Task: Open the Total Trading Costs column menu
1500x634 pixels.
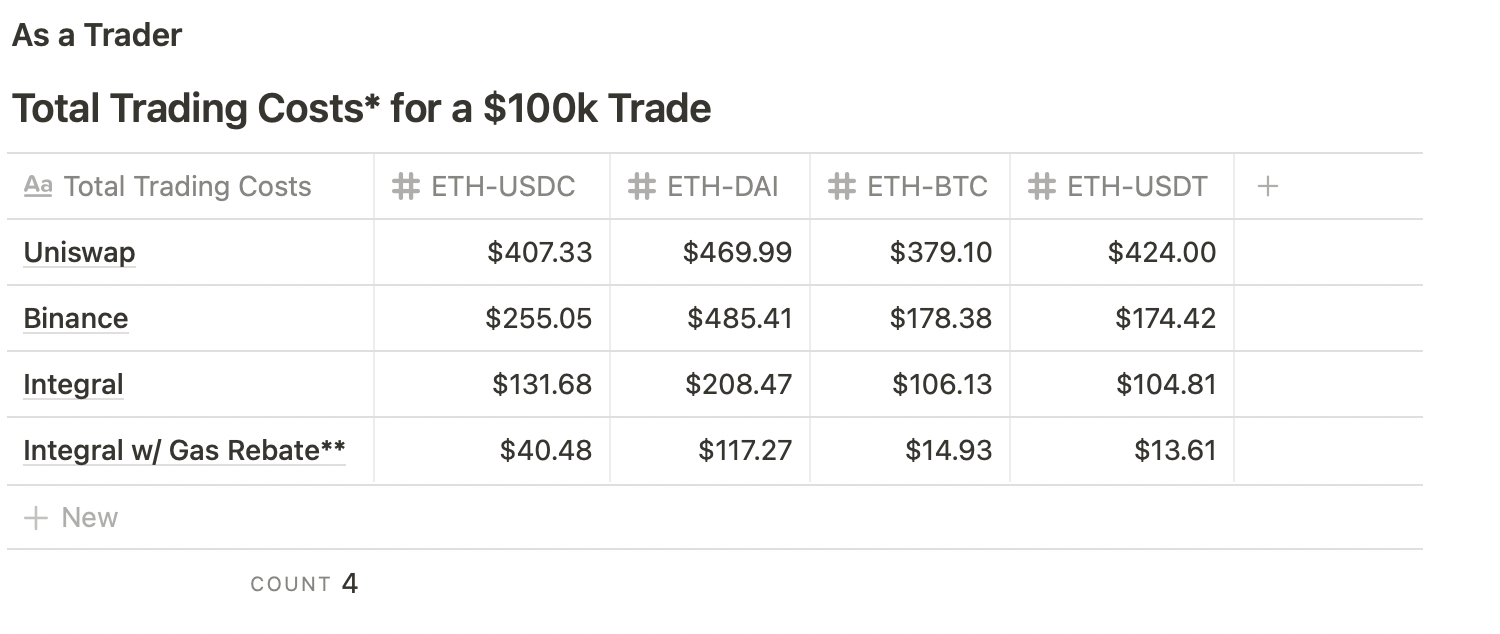Action: click(x=187, y=187)
